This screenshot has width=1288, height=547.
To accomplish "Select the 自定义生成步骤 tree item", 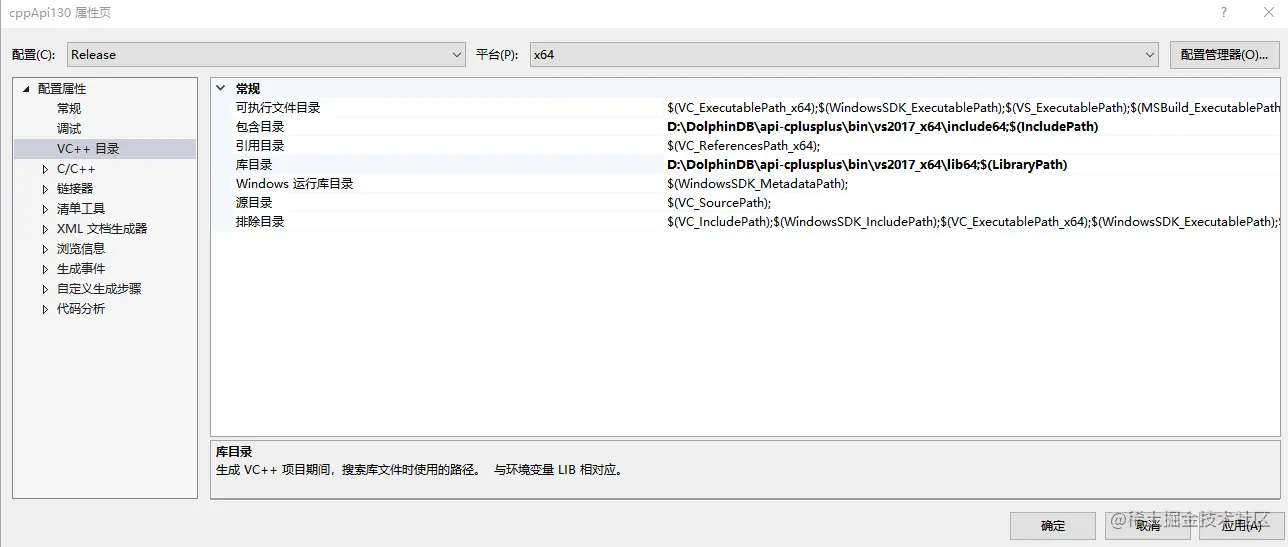I will [x=99, y=288].
